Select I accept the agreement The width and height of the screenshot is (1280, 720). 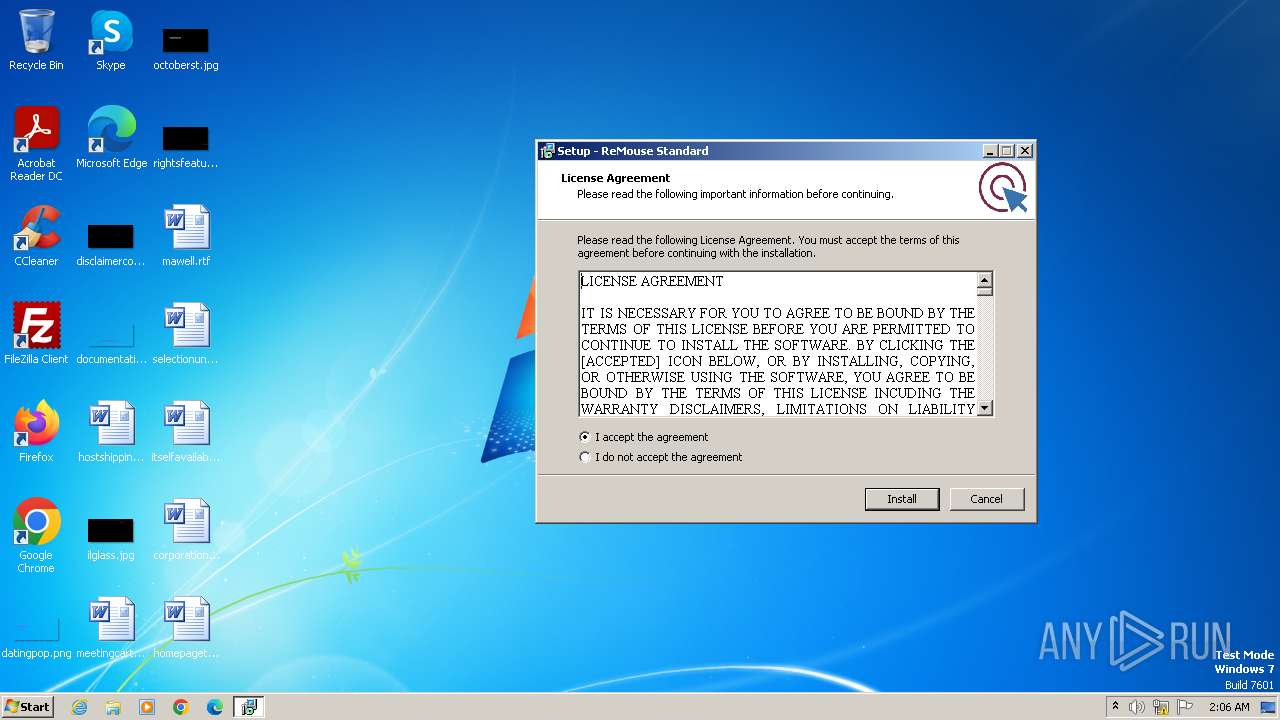645,437
